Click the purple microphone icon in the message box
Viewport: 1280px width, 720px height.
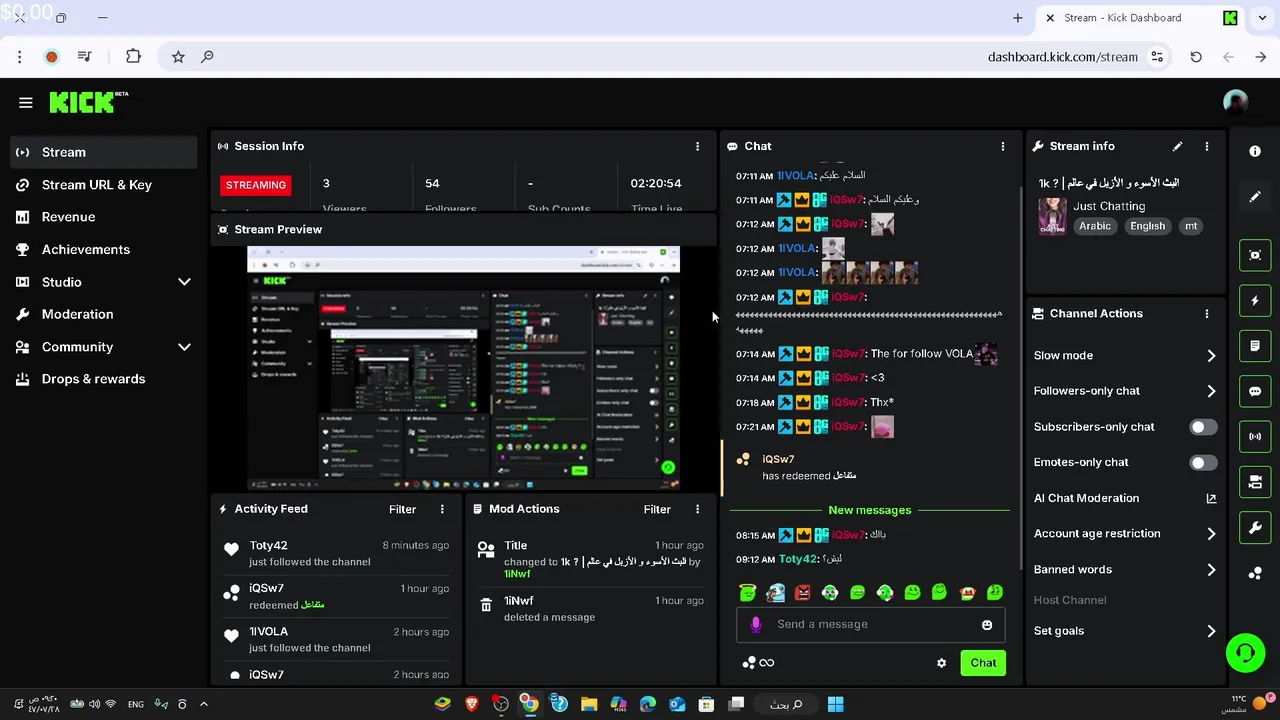pyautogui.click(x=755, y=624)
